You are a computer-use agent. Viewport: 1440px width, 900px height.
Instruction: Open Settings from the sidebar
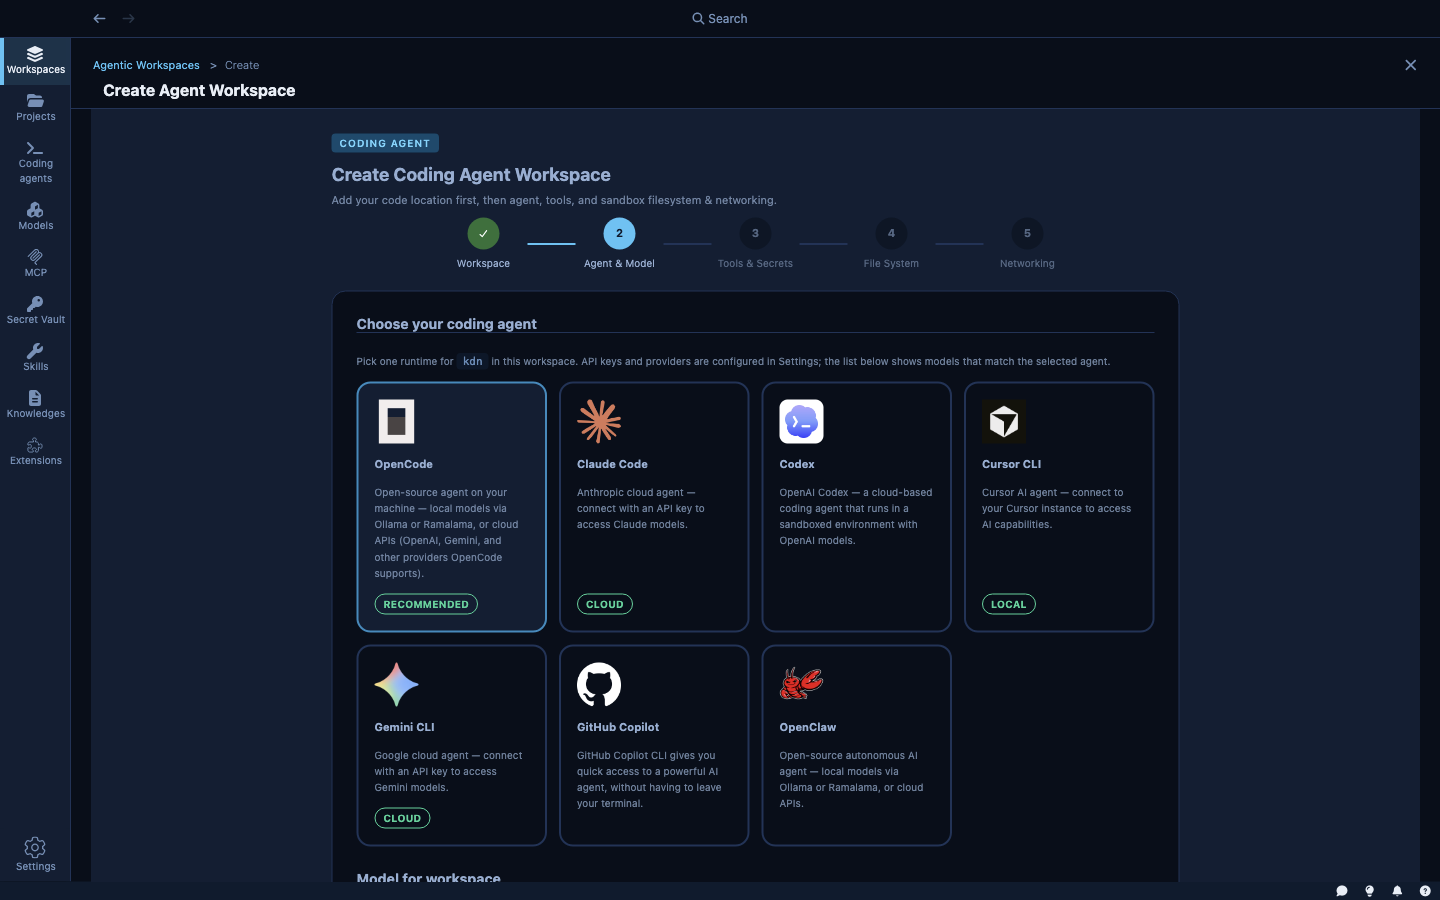36,855
